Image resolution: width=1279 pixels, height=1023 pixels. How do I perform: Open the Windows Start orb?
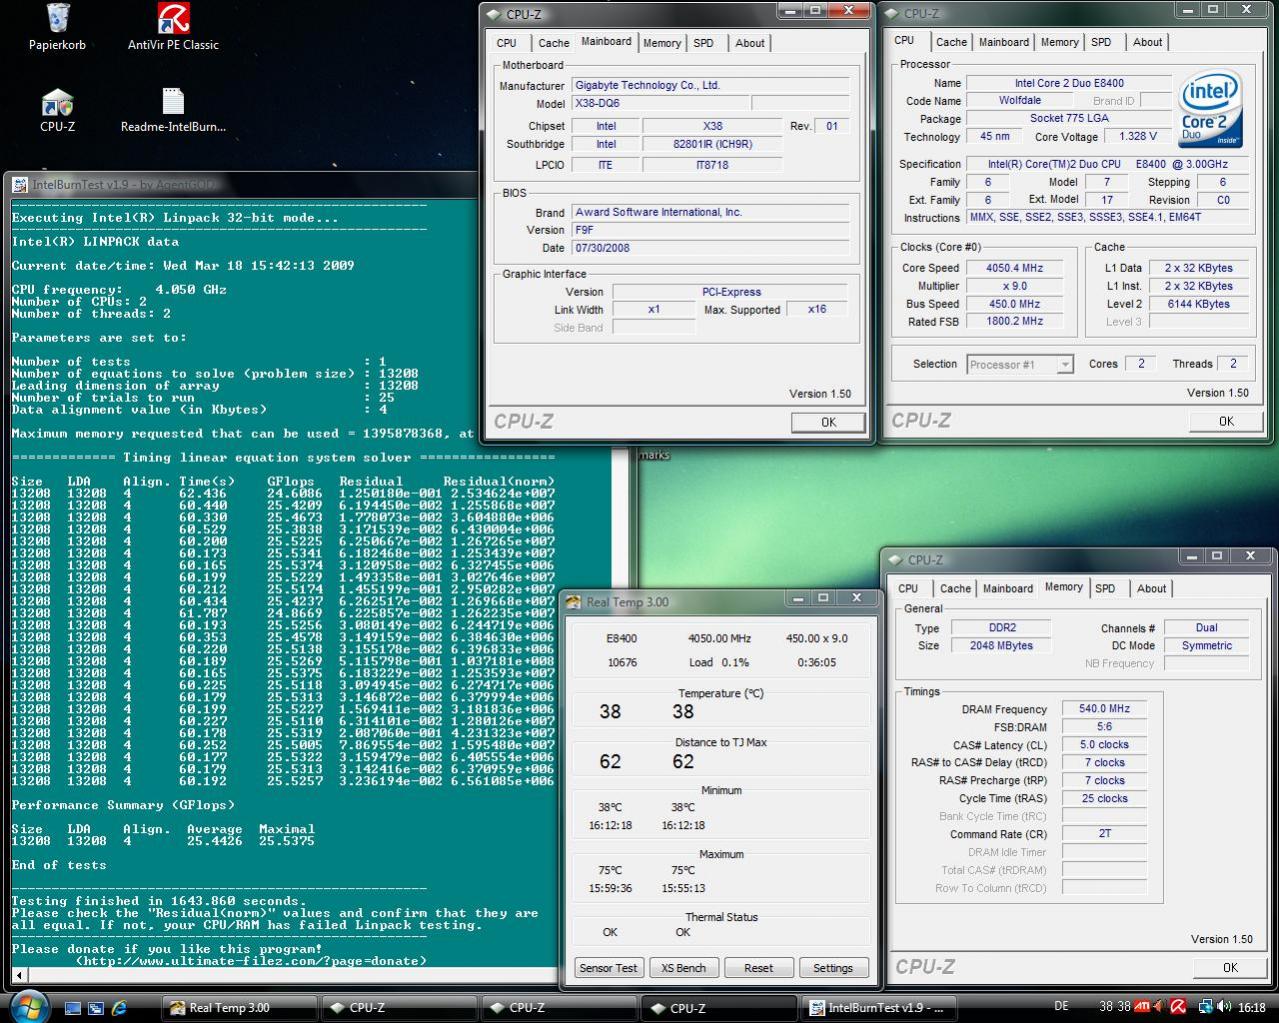28,1006
